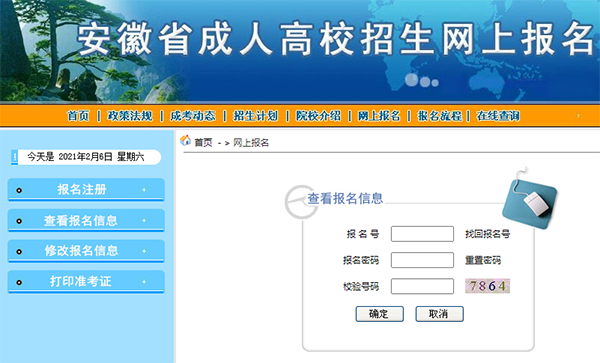The width and height of the screenshot is (600, 363).
Task: Click the home icon in the breadcrumb
Action: coord(186,141)
